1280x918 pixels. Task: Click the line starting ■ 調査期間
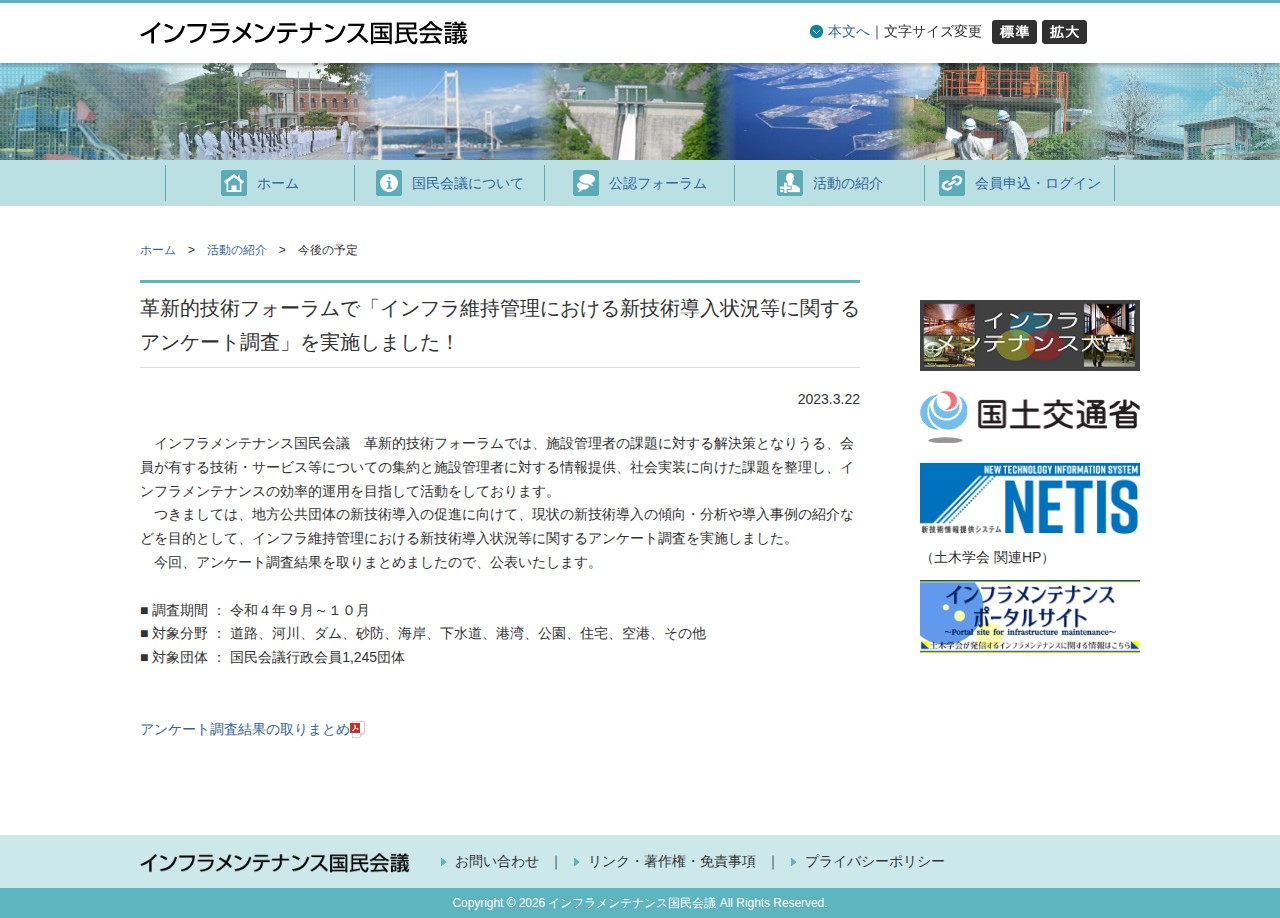click(255, 610)
